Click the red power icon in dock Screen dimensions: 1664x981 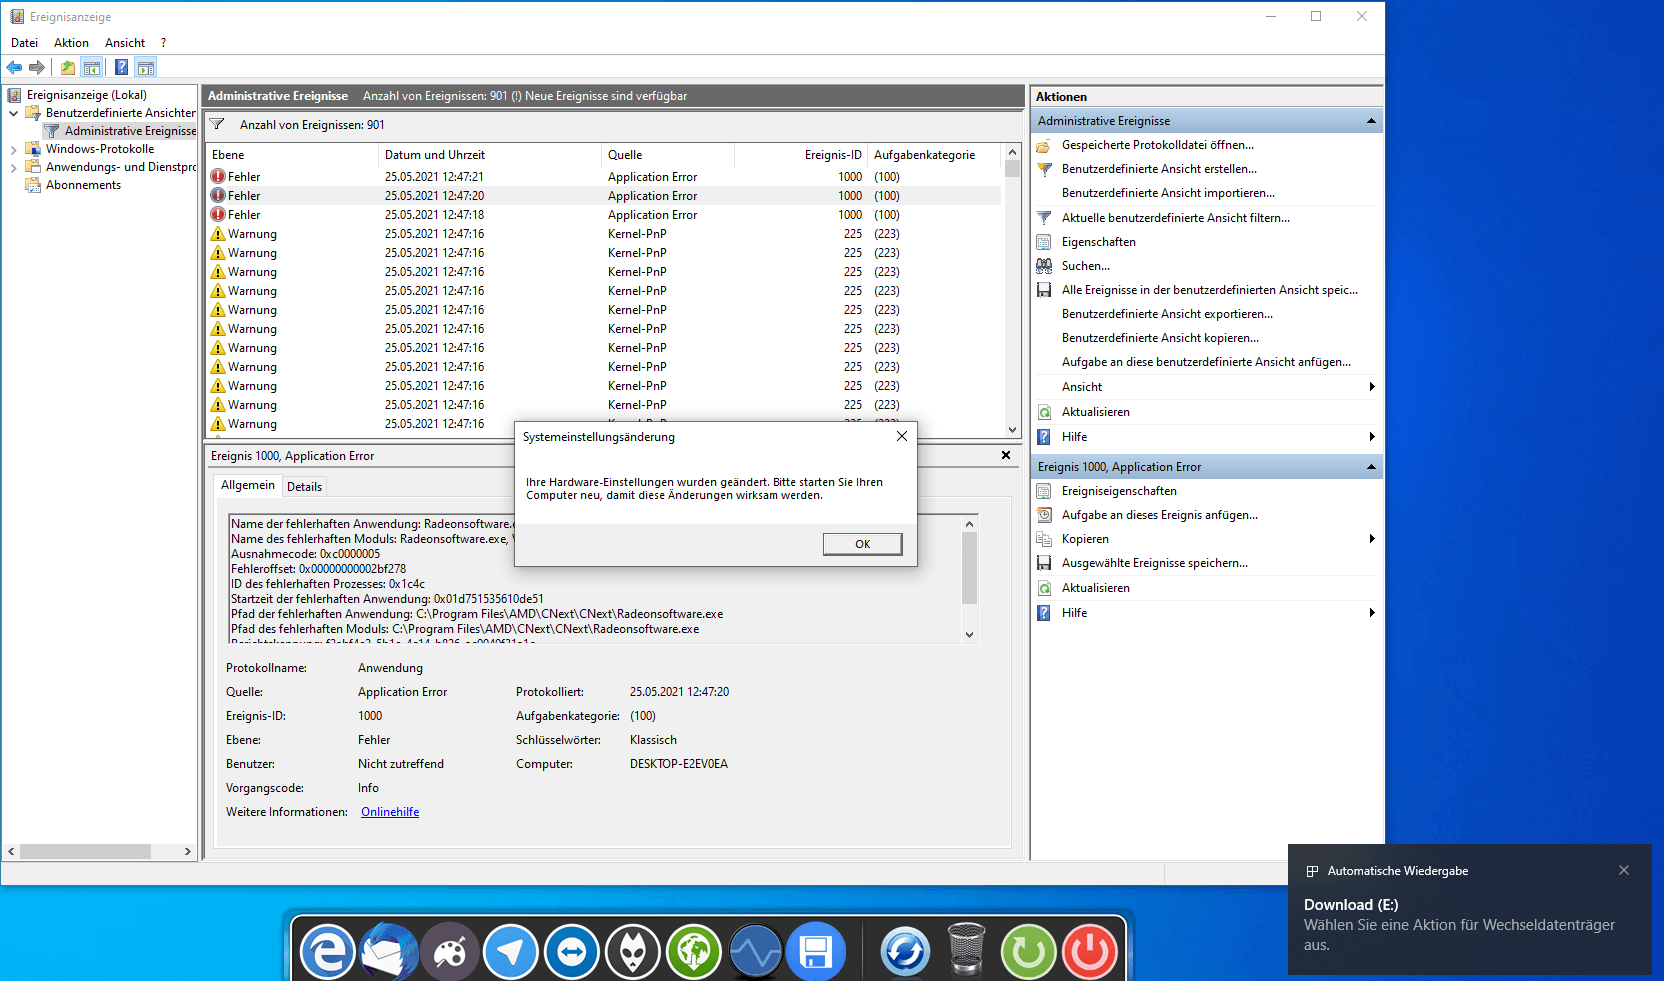1090,951
